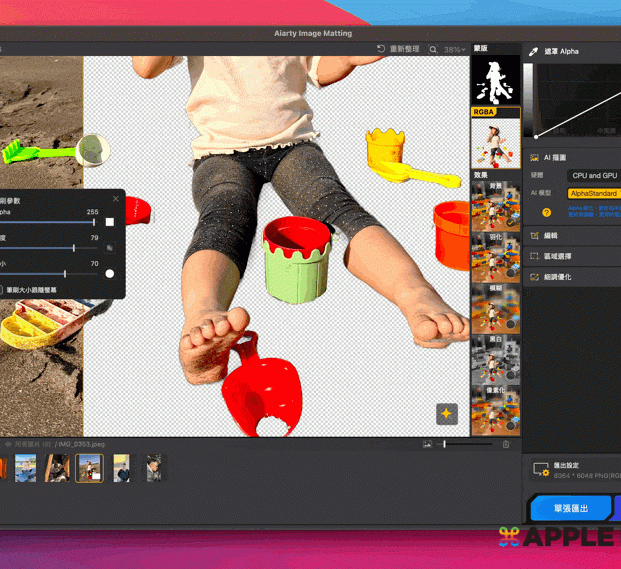The height and width of the screenshot is (569, 621).
Task: Close the brush parameters panel
Action: [115, 199]
